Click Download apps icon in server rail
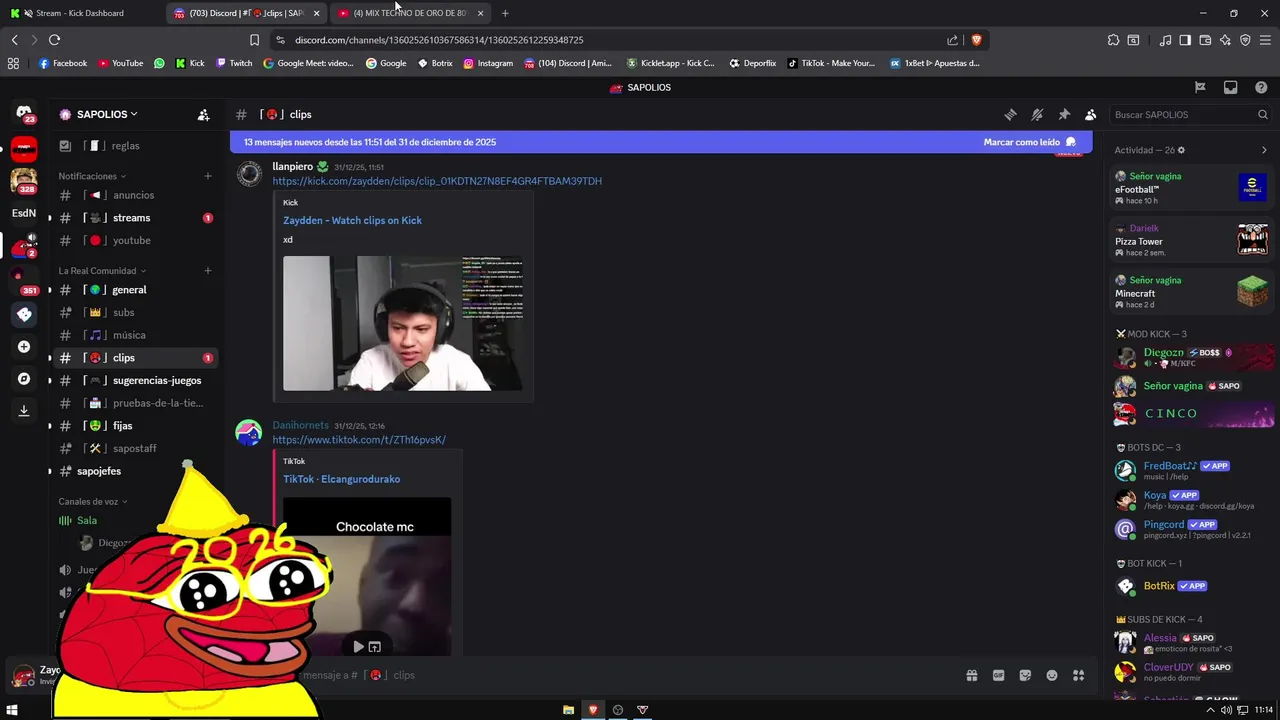Image resolution: width=1280 pixels, height=720 pixels. pyautogui.click(x=24, y=411)
